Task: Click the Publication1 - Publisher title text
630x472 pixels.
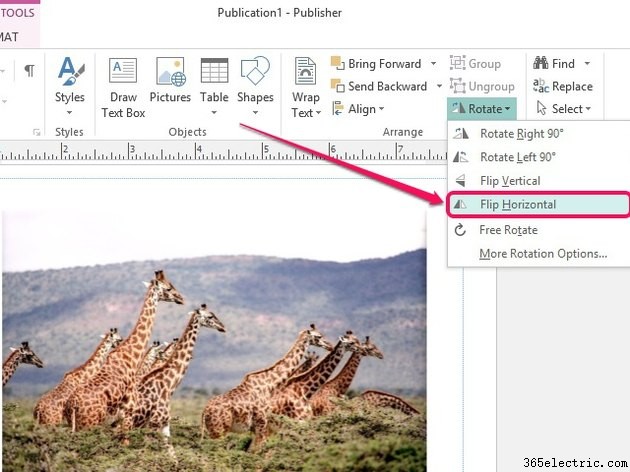Action: [x=279, y=12]
